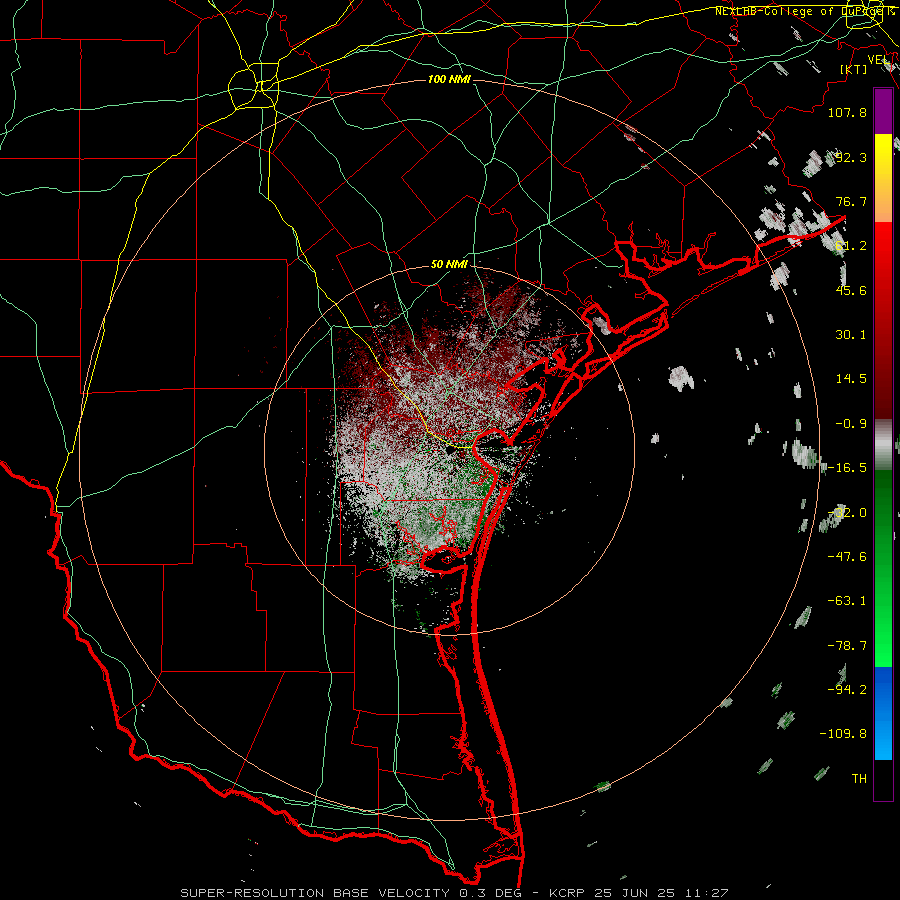Image resolution: width=900 pixels, height=900 pixels.
Task: Select the -0.9 velocity scale value
Action: tap(851, 424)
